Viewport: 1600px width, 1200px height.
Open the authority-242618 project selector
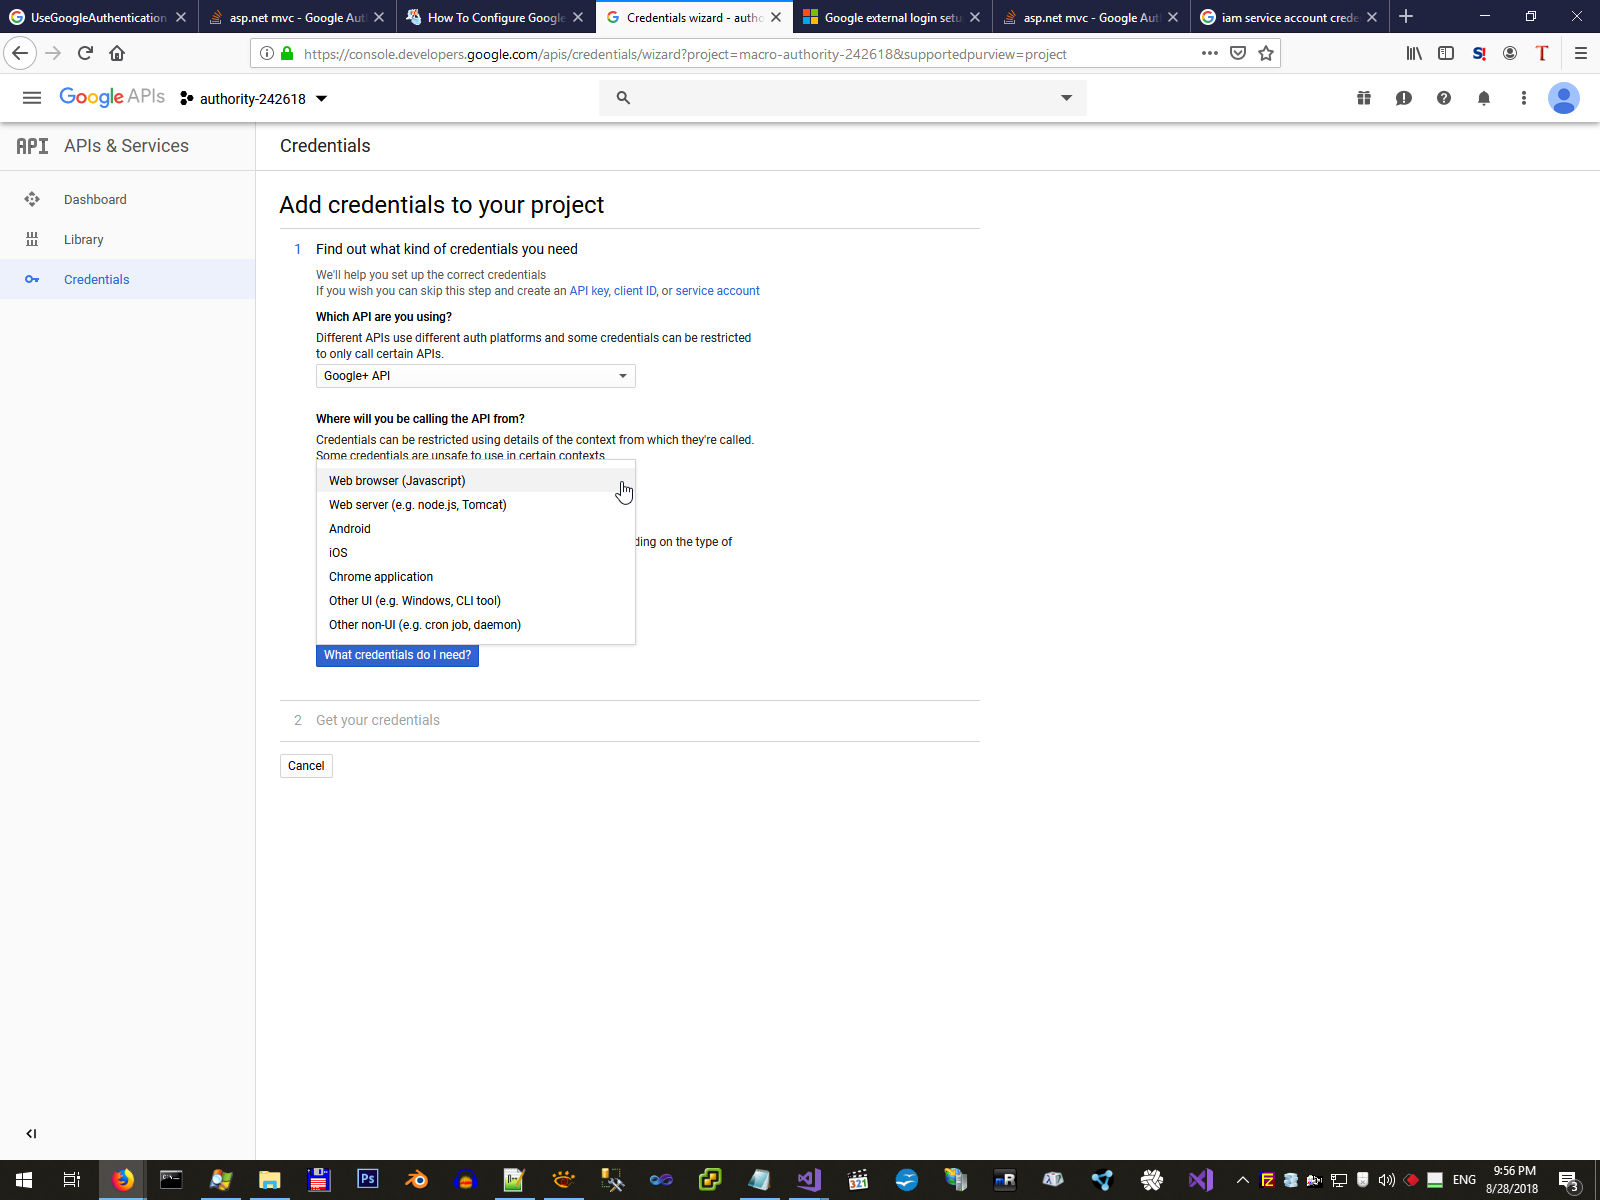click(254, 98)
